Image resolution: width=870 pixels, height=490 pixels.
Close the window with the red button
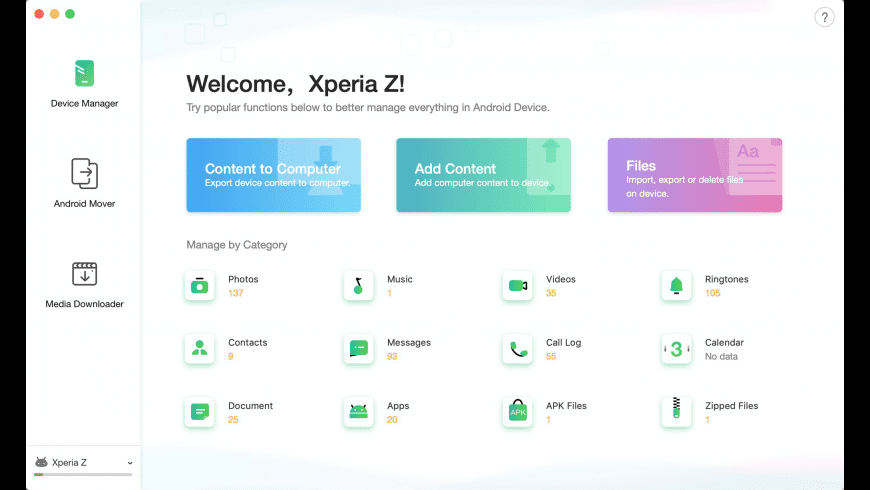[x=39, y=14]
